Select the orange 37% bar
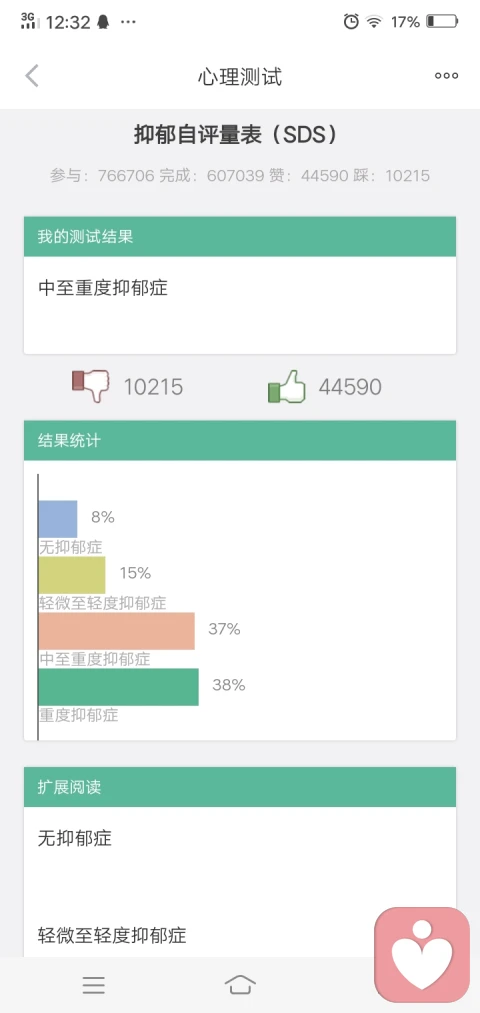 [116, 631]
